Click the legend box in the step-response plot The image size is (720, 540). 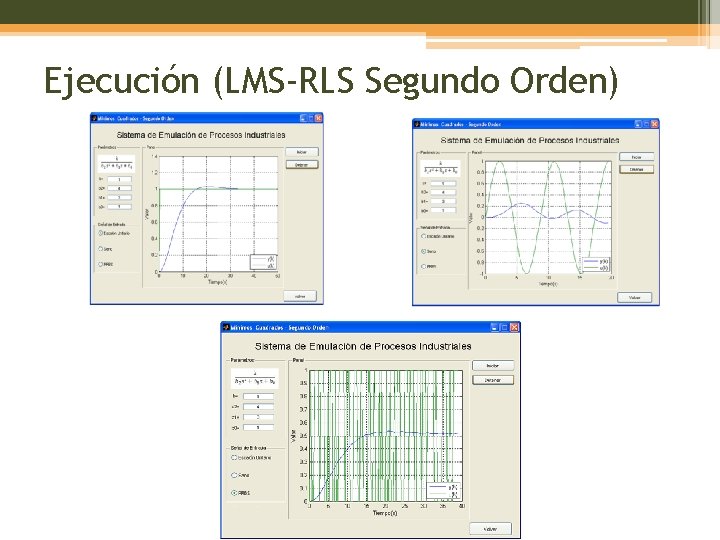pos(264,262)
